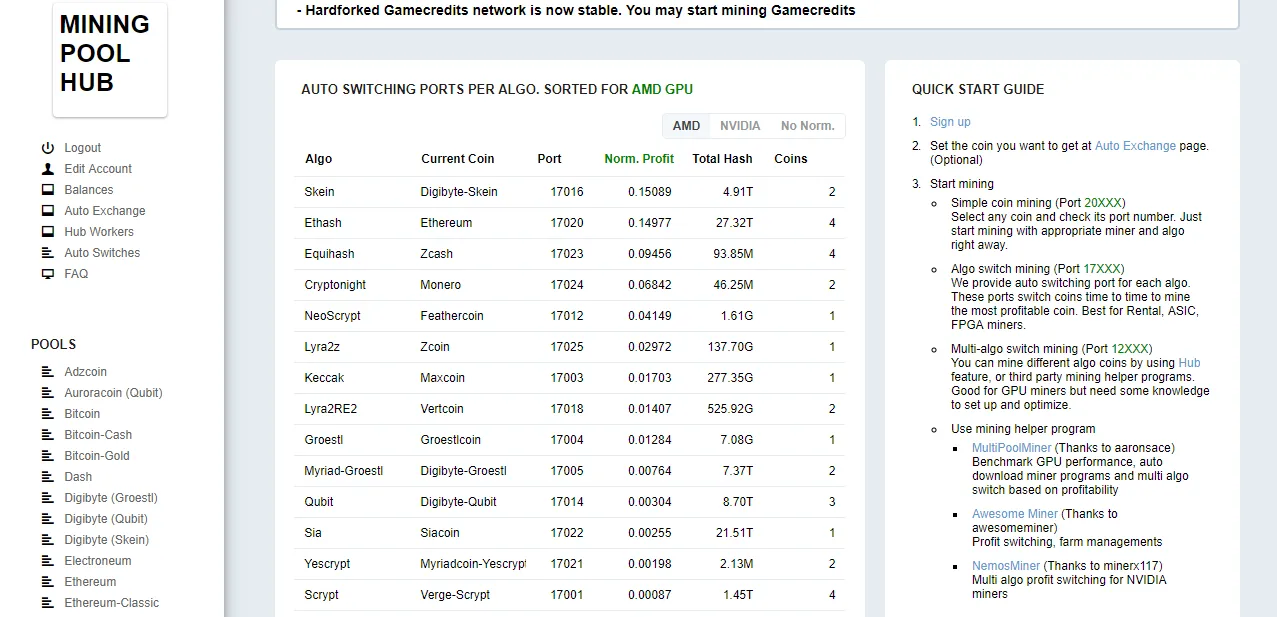Click the Total Hash column header
1277x617 pixels.
722,159
